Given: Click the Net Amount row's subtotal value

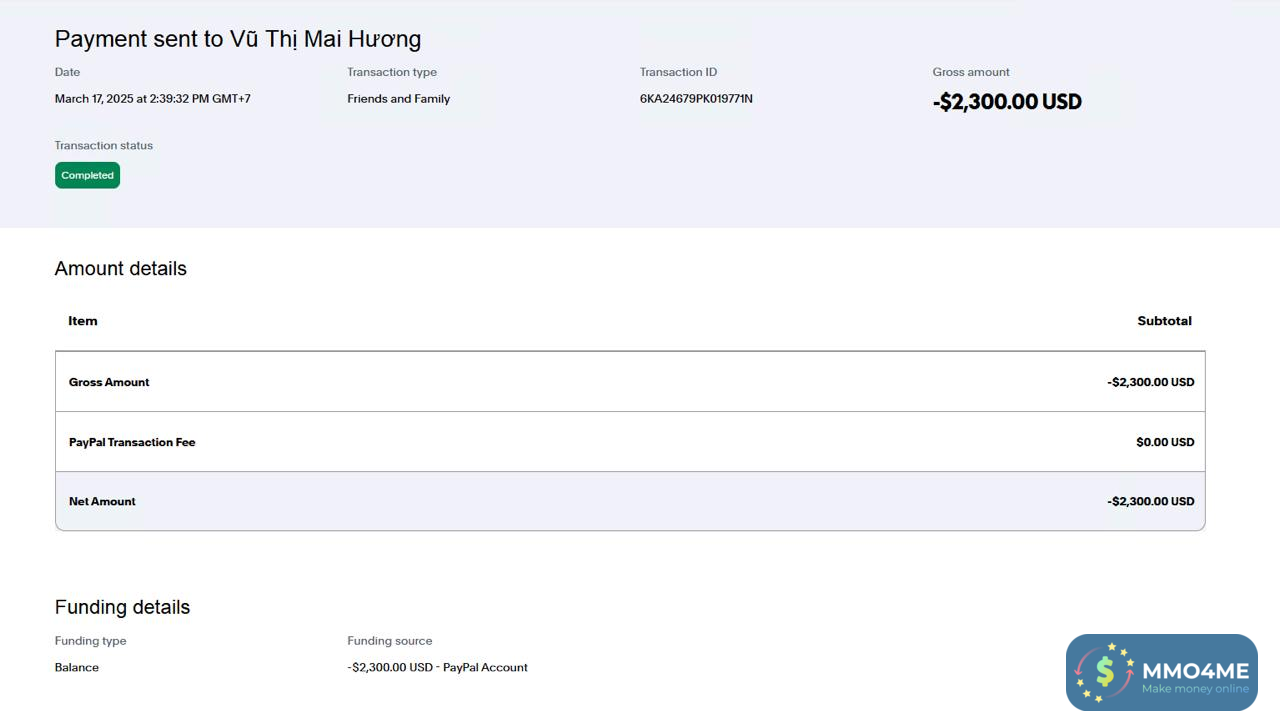Looking at the screenshot, I should (1150, 501).
